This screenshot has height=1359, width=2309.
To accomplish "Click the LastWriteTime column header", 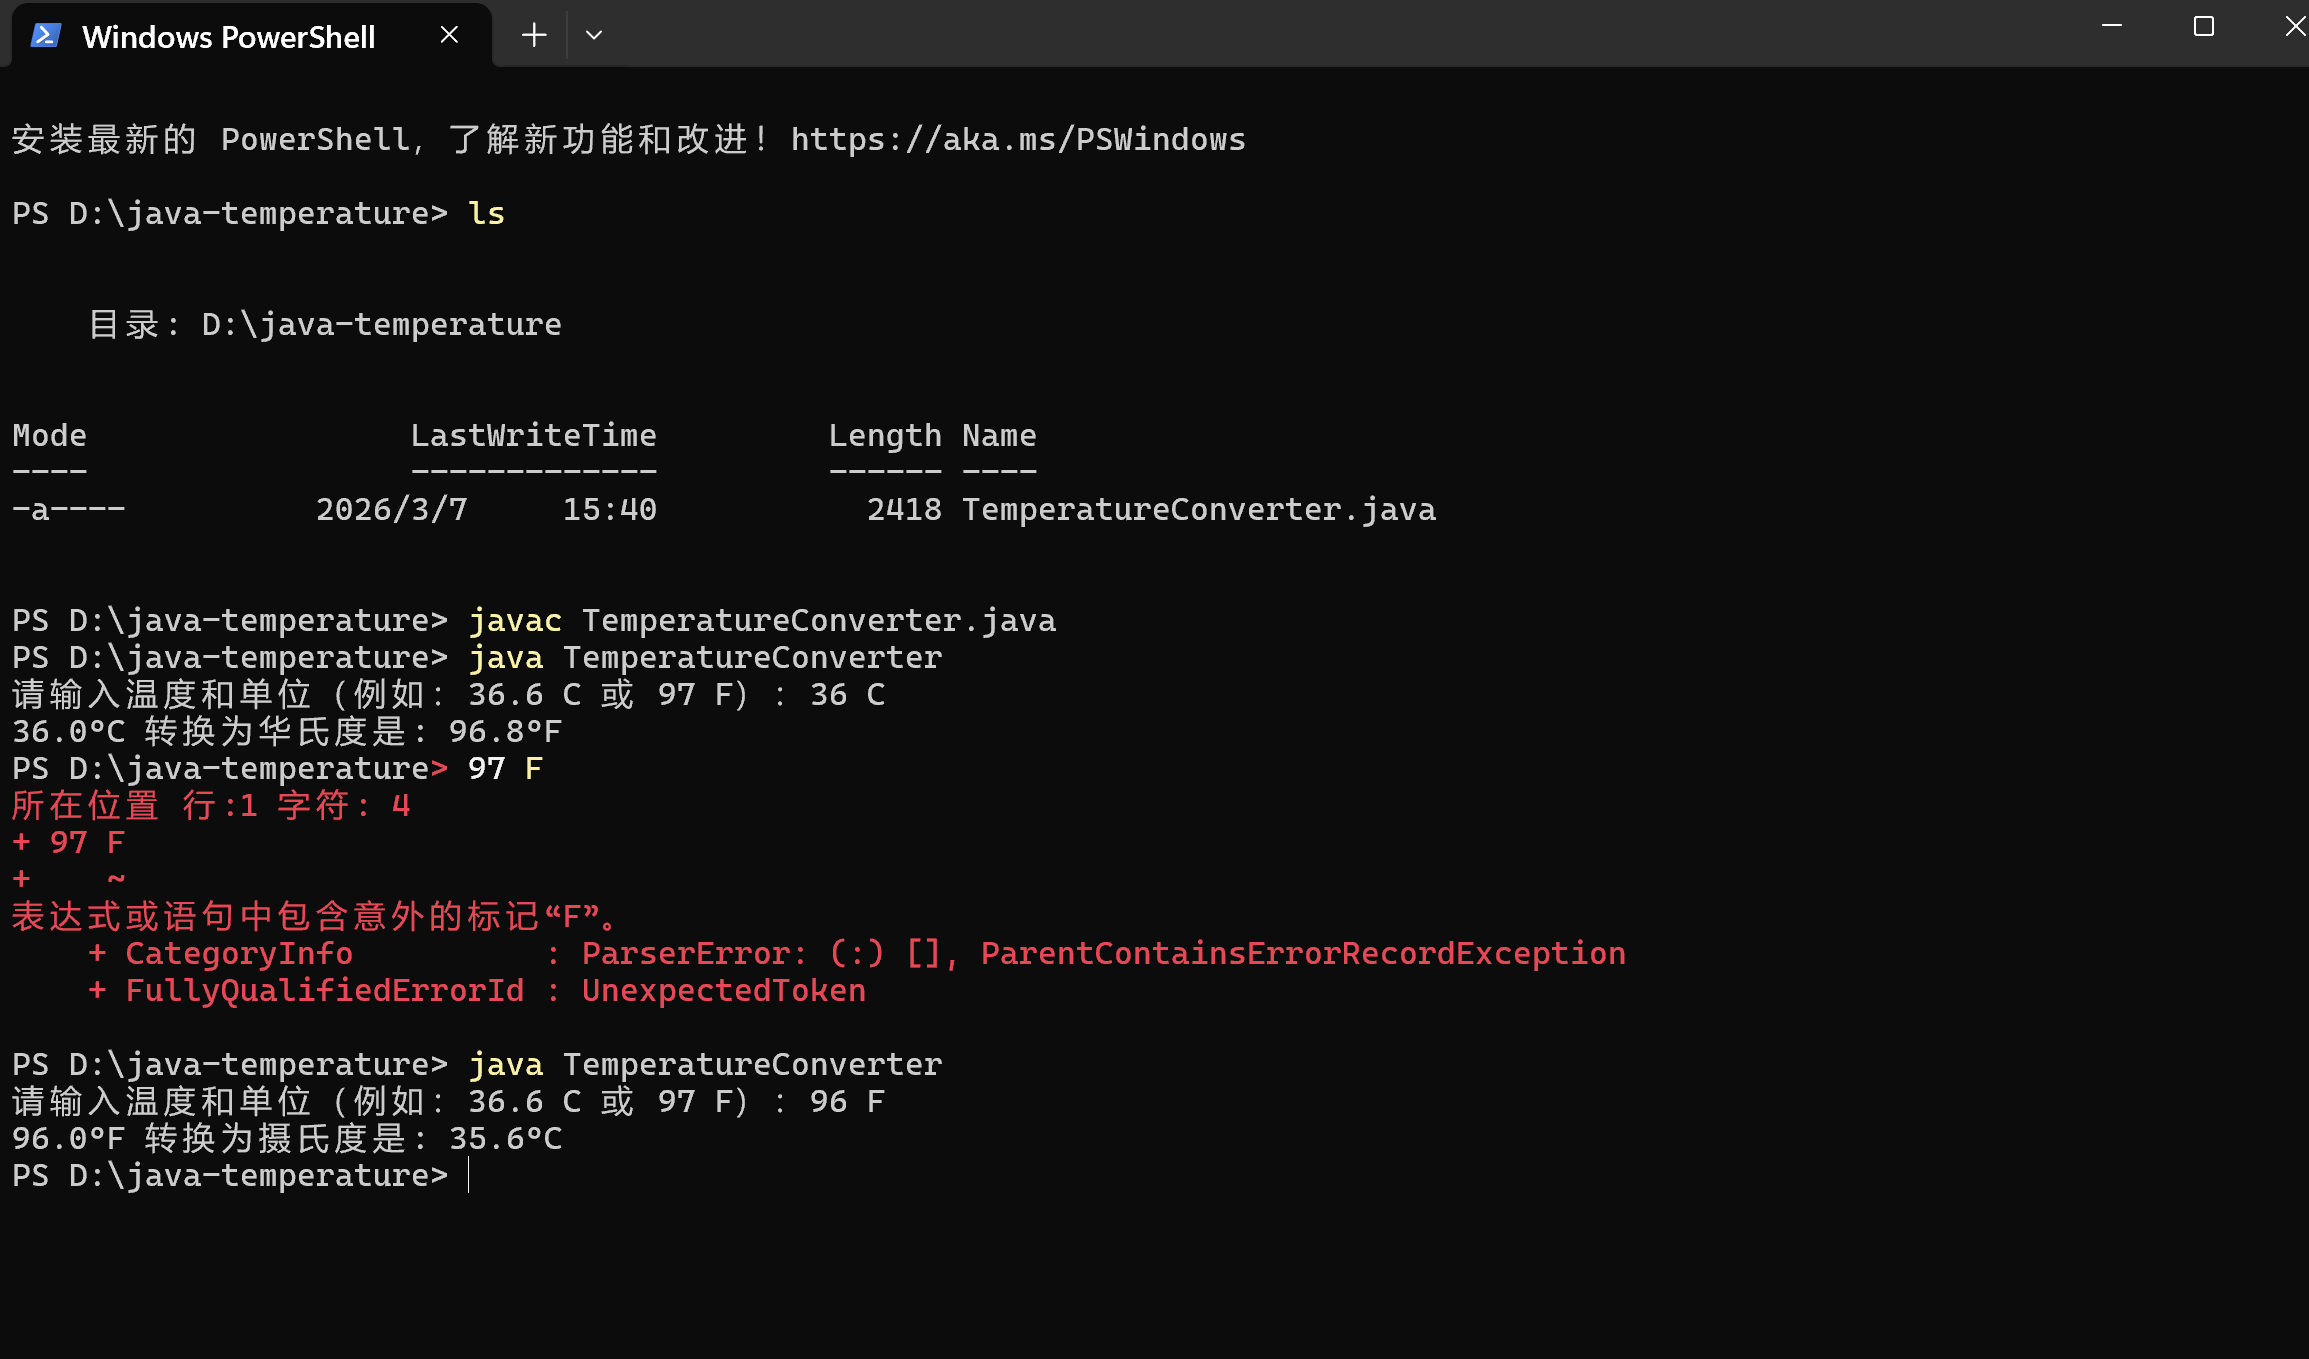I will point(533,435).
